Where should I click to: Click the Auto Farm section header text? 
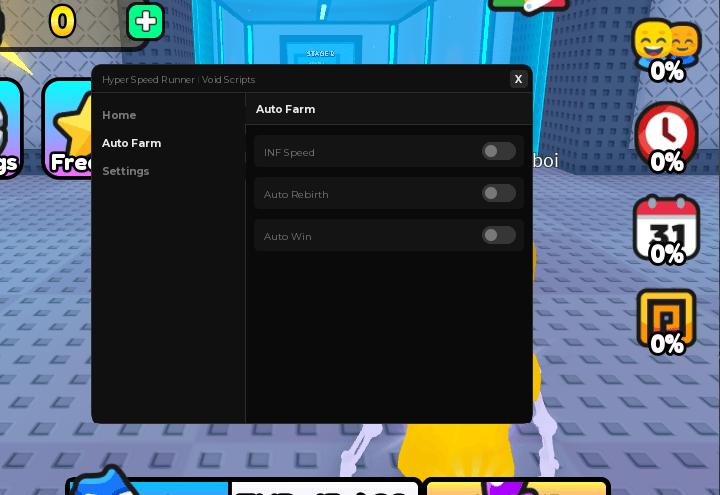coord(285,109)
